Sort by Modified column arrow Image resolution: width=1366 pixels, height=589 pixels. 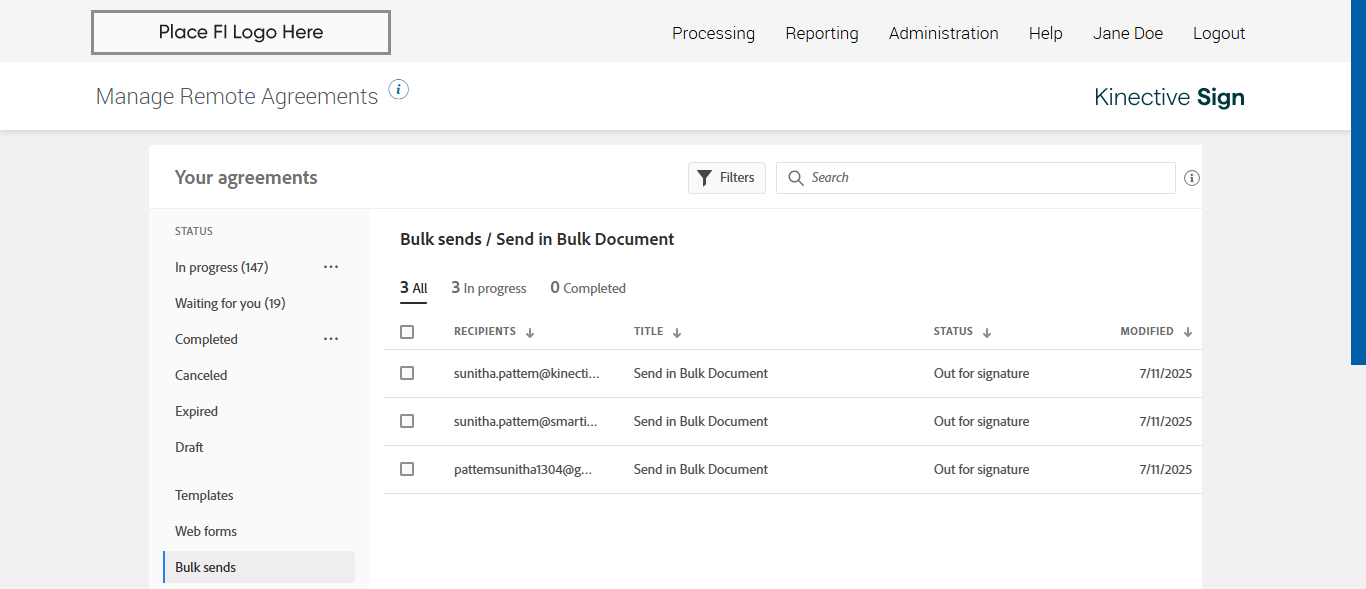(1188, 333)
